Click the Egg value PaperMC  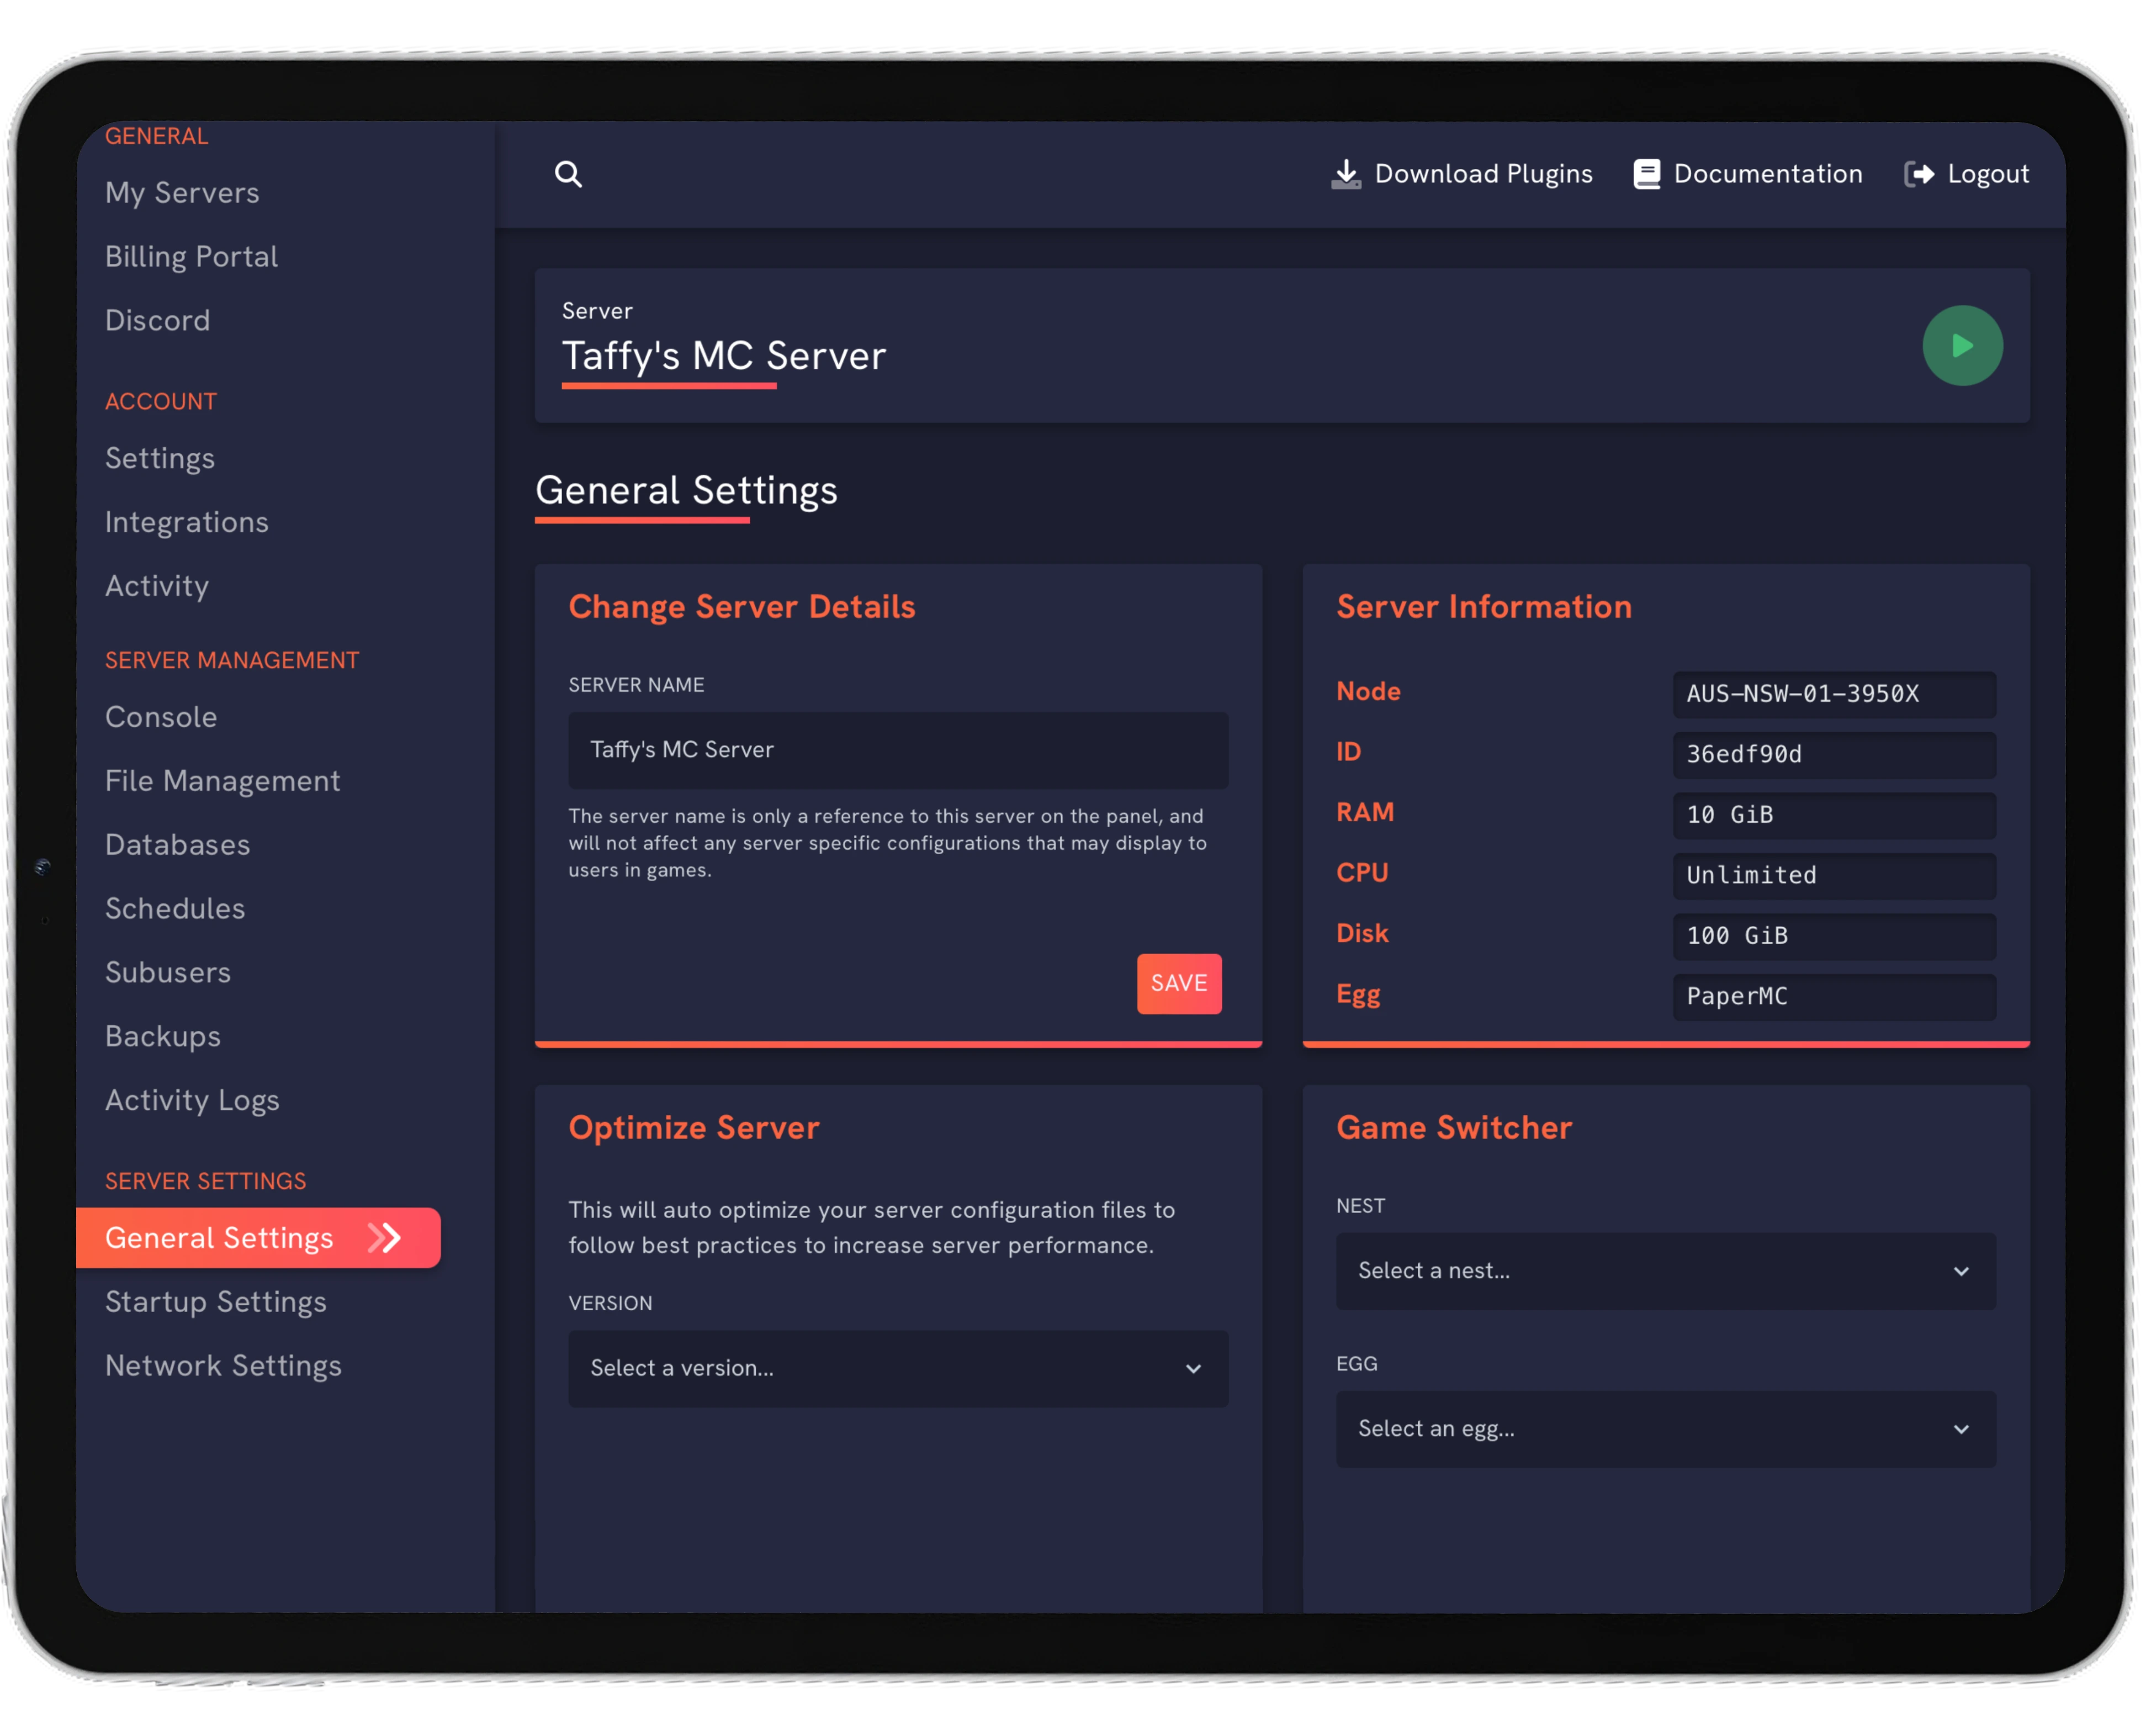1834,997
